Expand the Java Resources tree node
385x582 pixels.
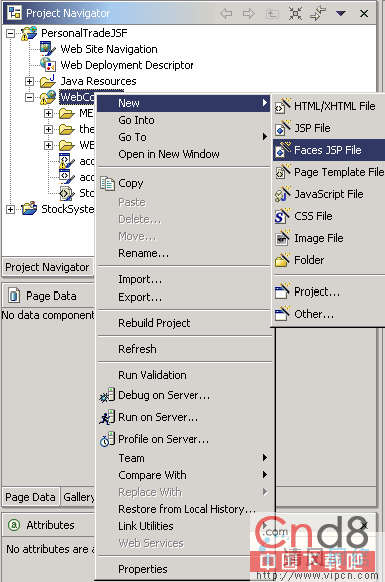tap(29, 81)
